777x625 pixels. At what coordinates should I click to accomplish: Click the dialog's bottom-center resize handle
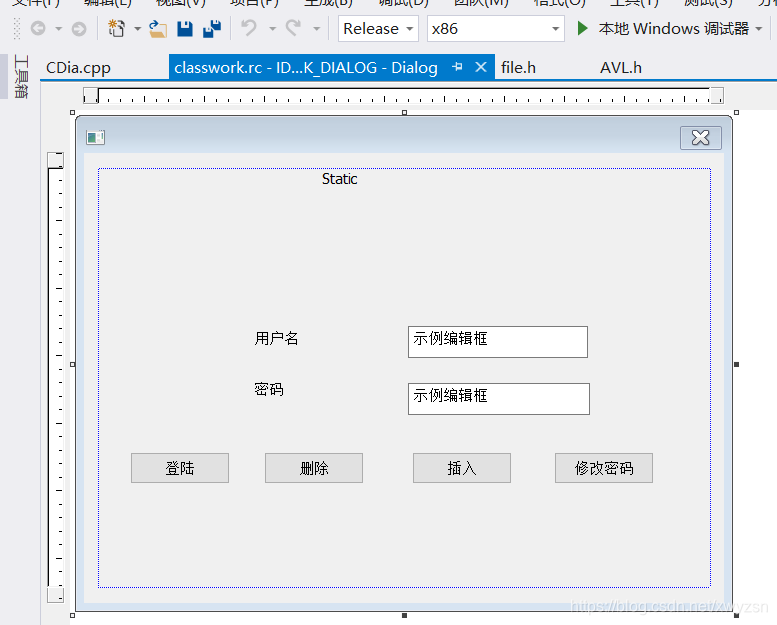[x=404, y=616]
